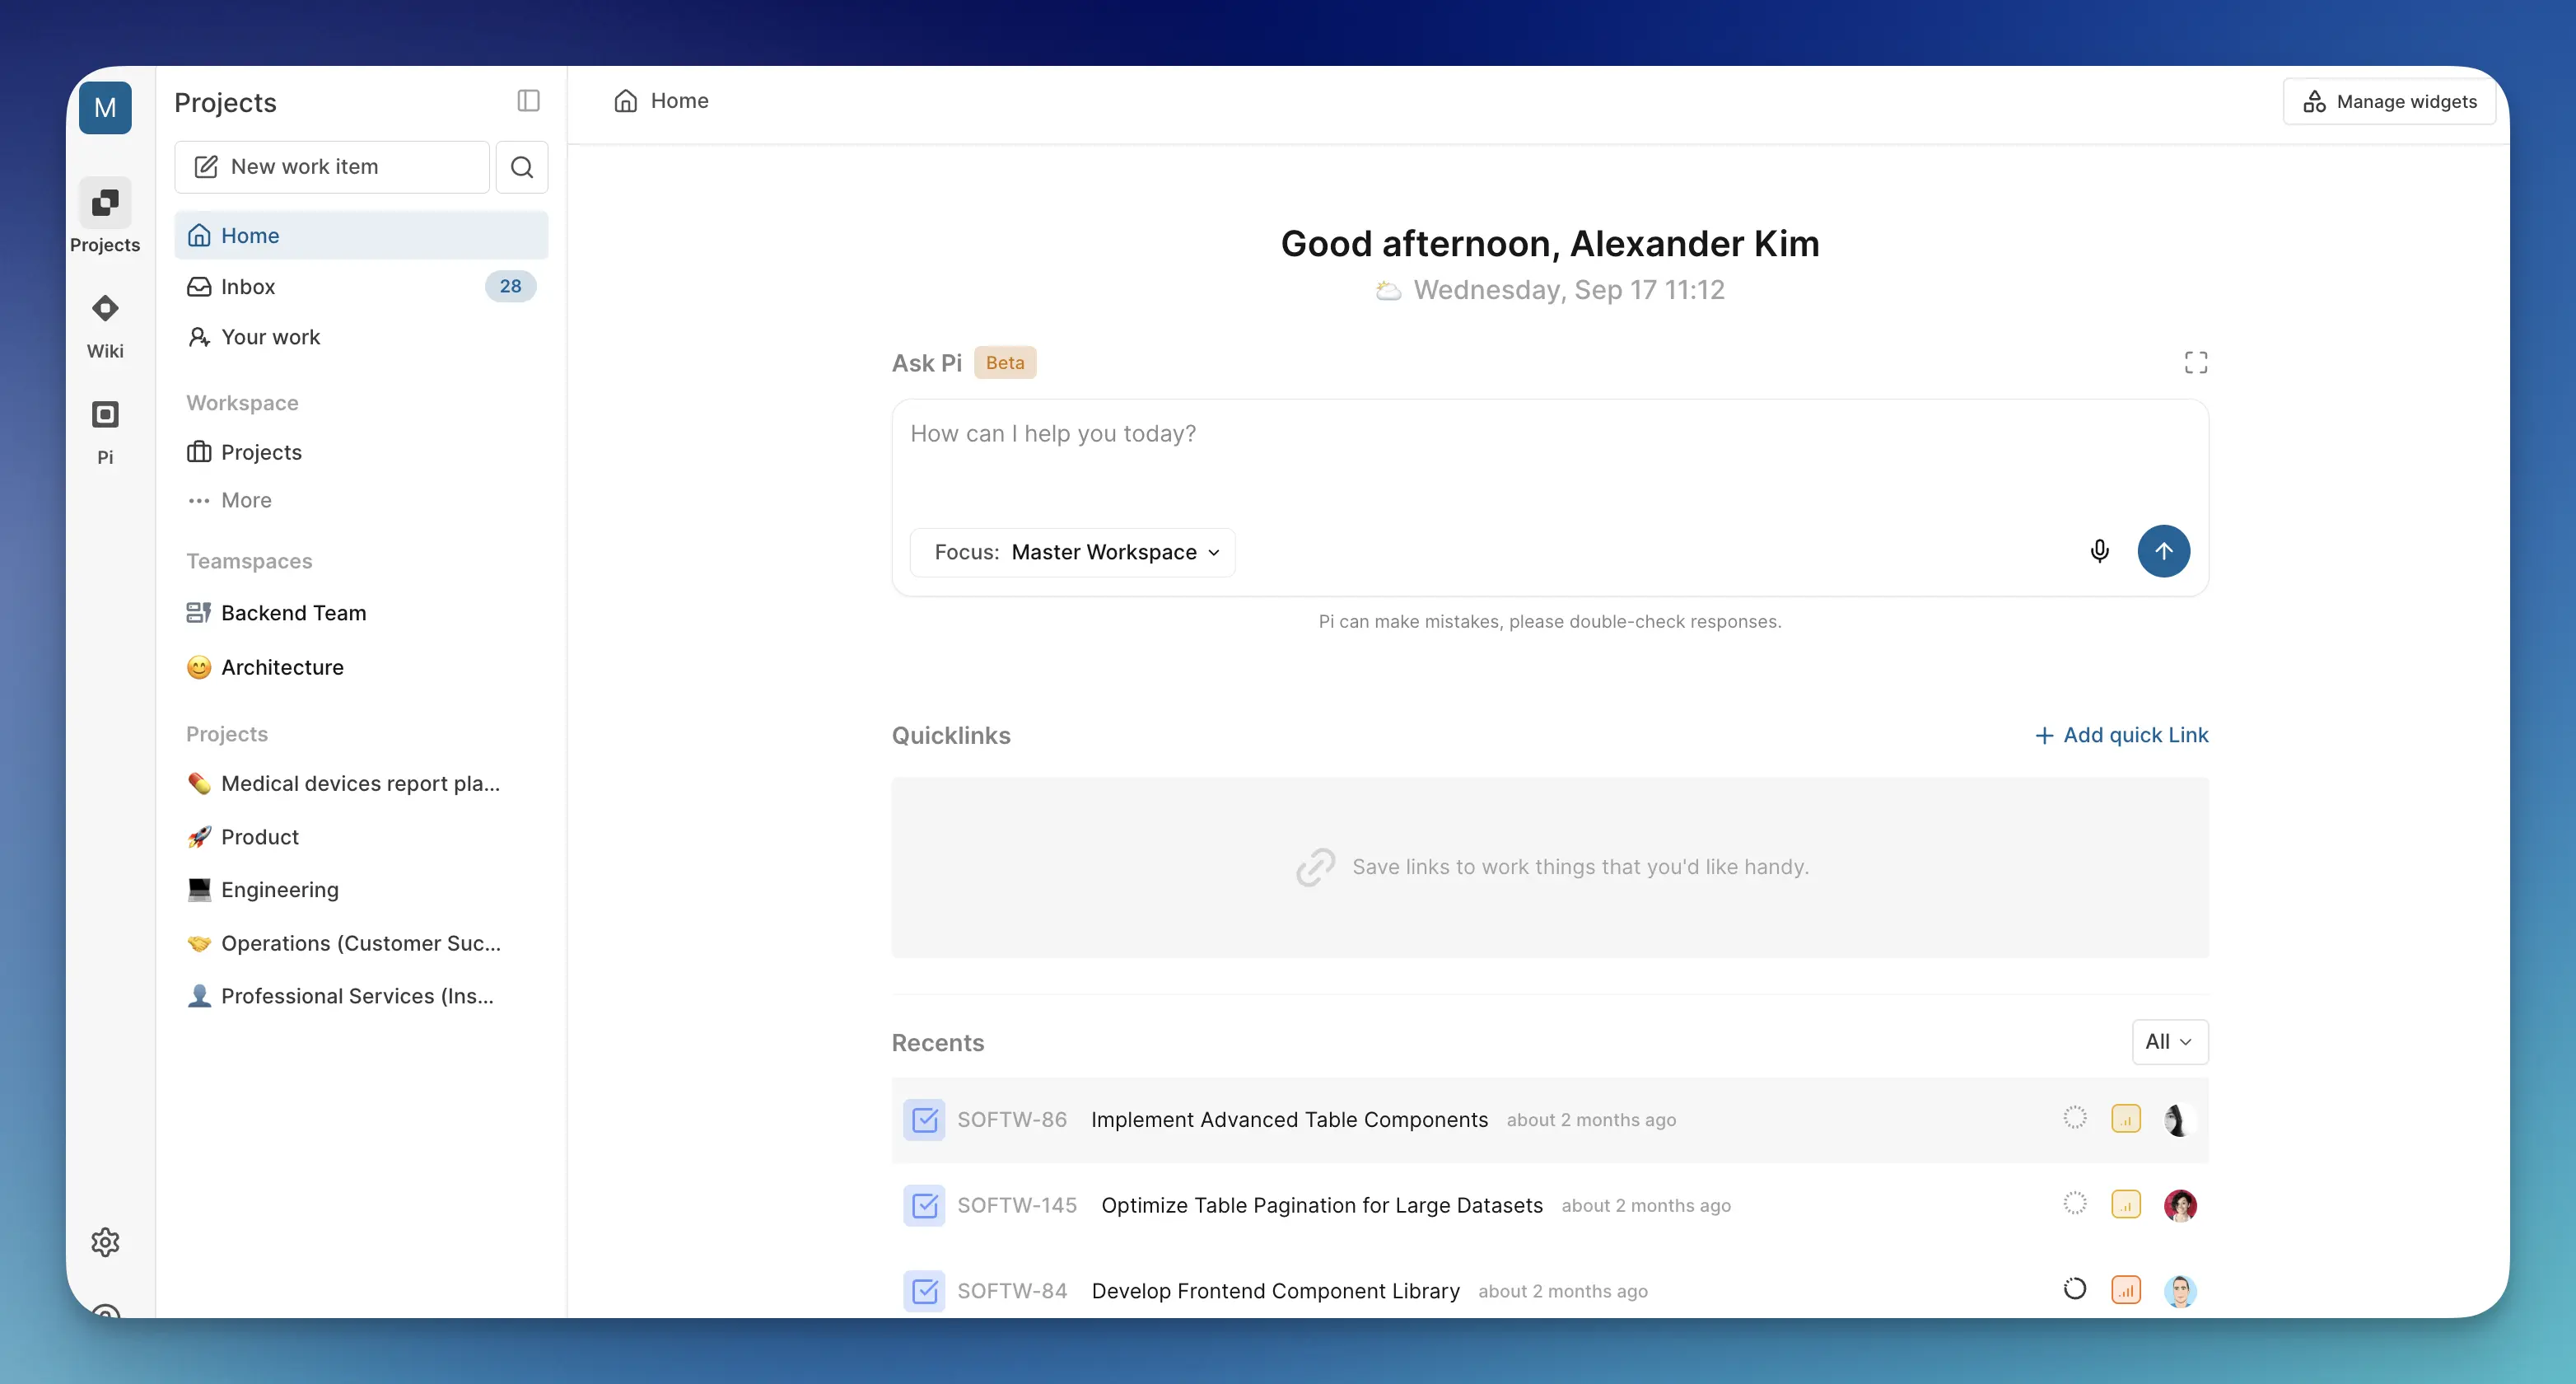The width and height of the screenshot is (2576, 1384).
Task: Click the Projects section header above project list
Action: [227, 734]
